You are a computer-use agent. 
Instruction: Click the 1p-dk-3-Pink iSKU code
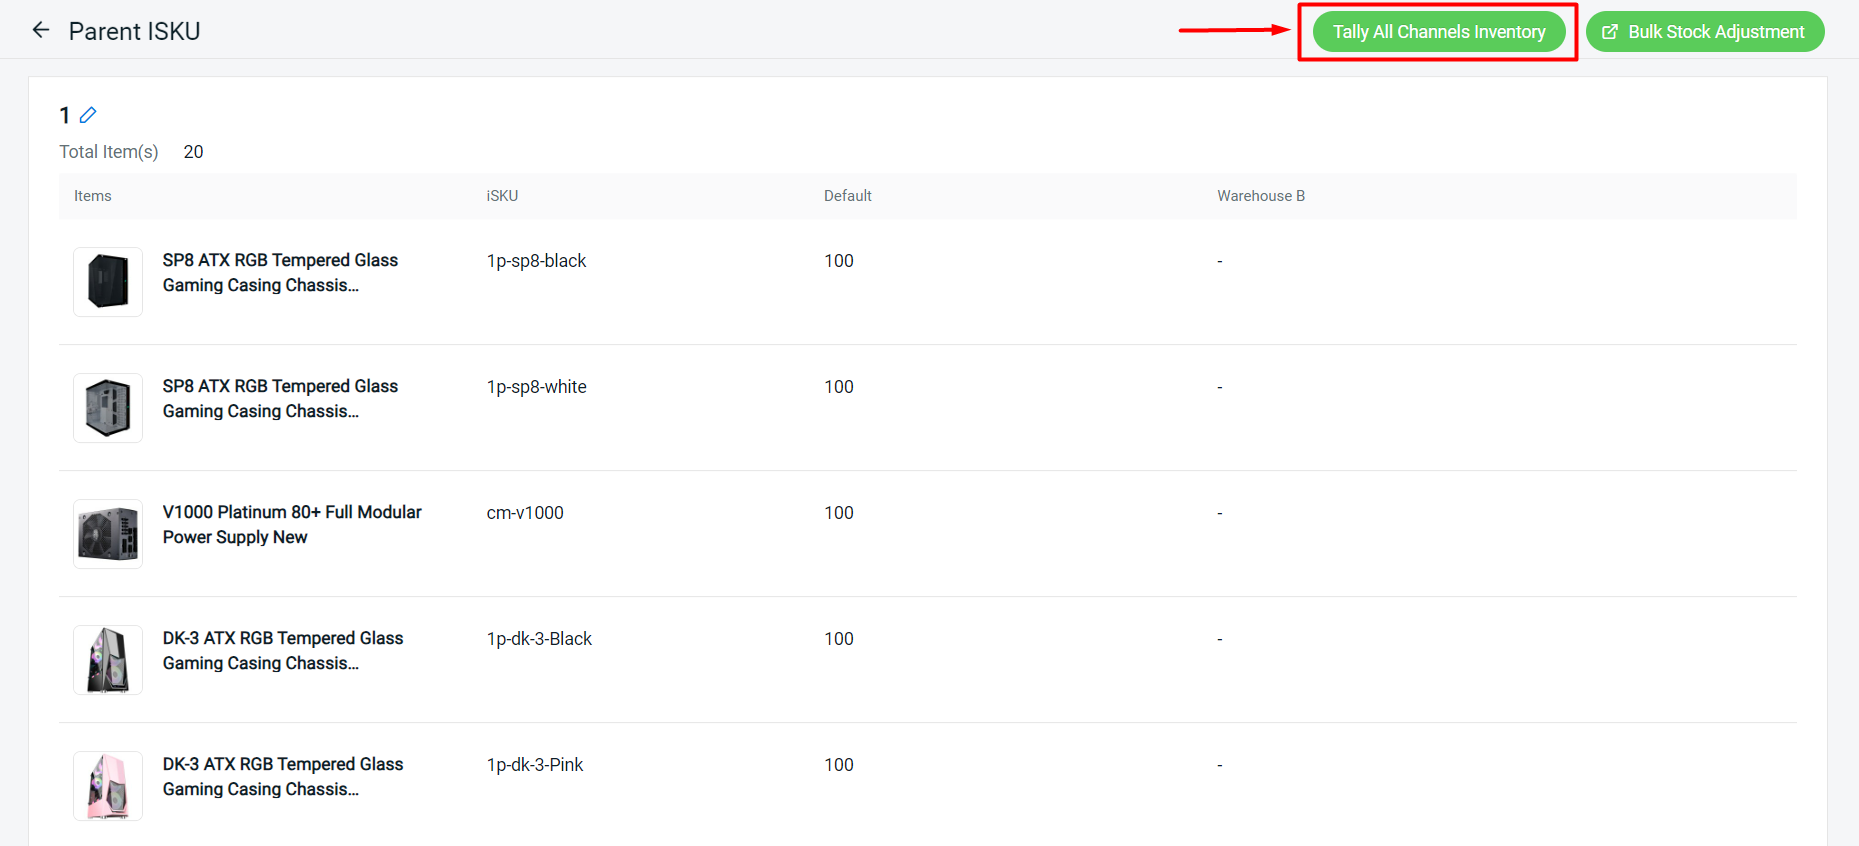(535, 765)
